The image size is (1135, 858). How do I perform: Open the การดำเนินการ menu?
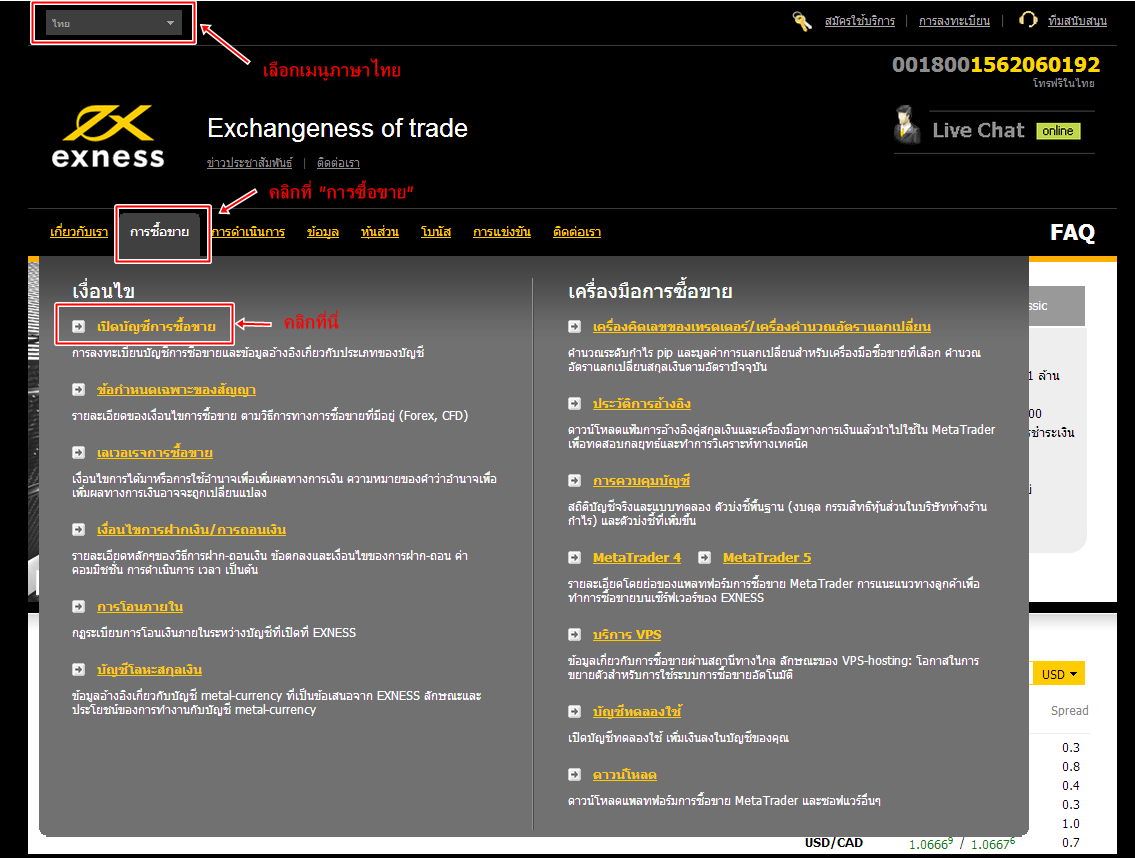tap(248, 232)
